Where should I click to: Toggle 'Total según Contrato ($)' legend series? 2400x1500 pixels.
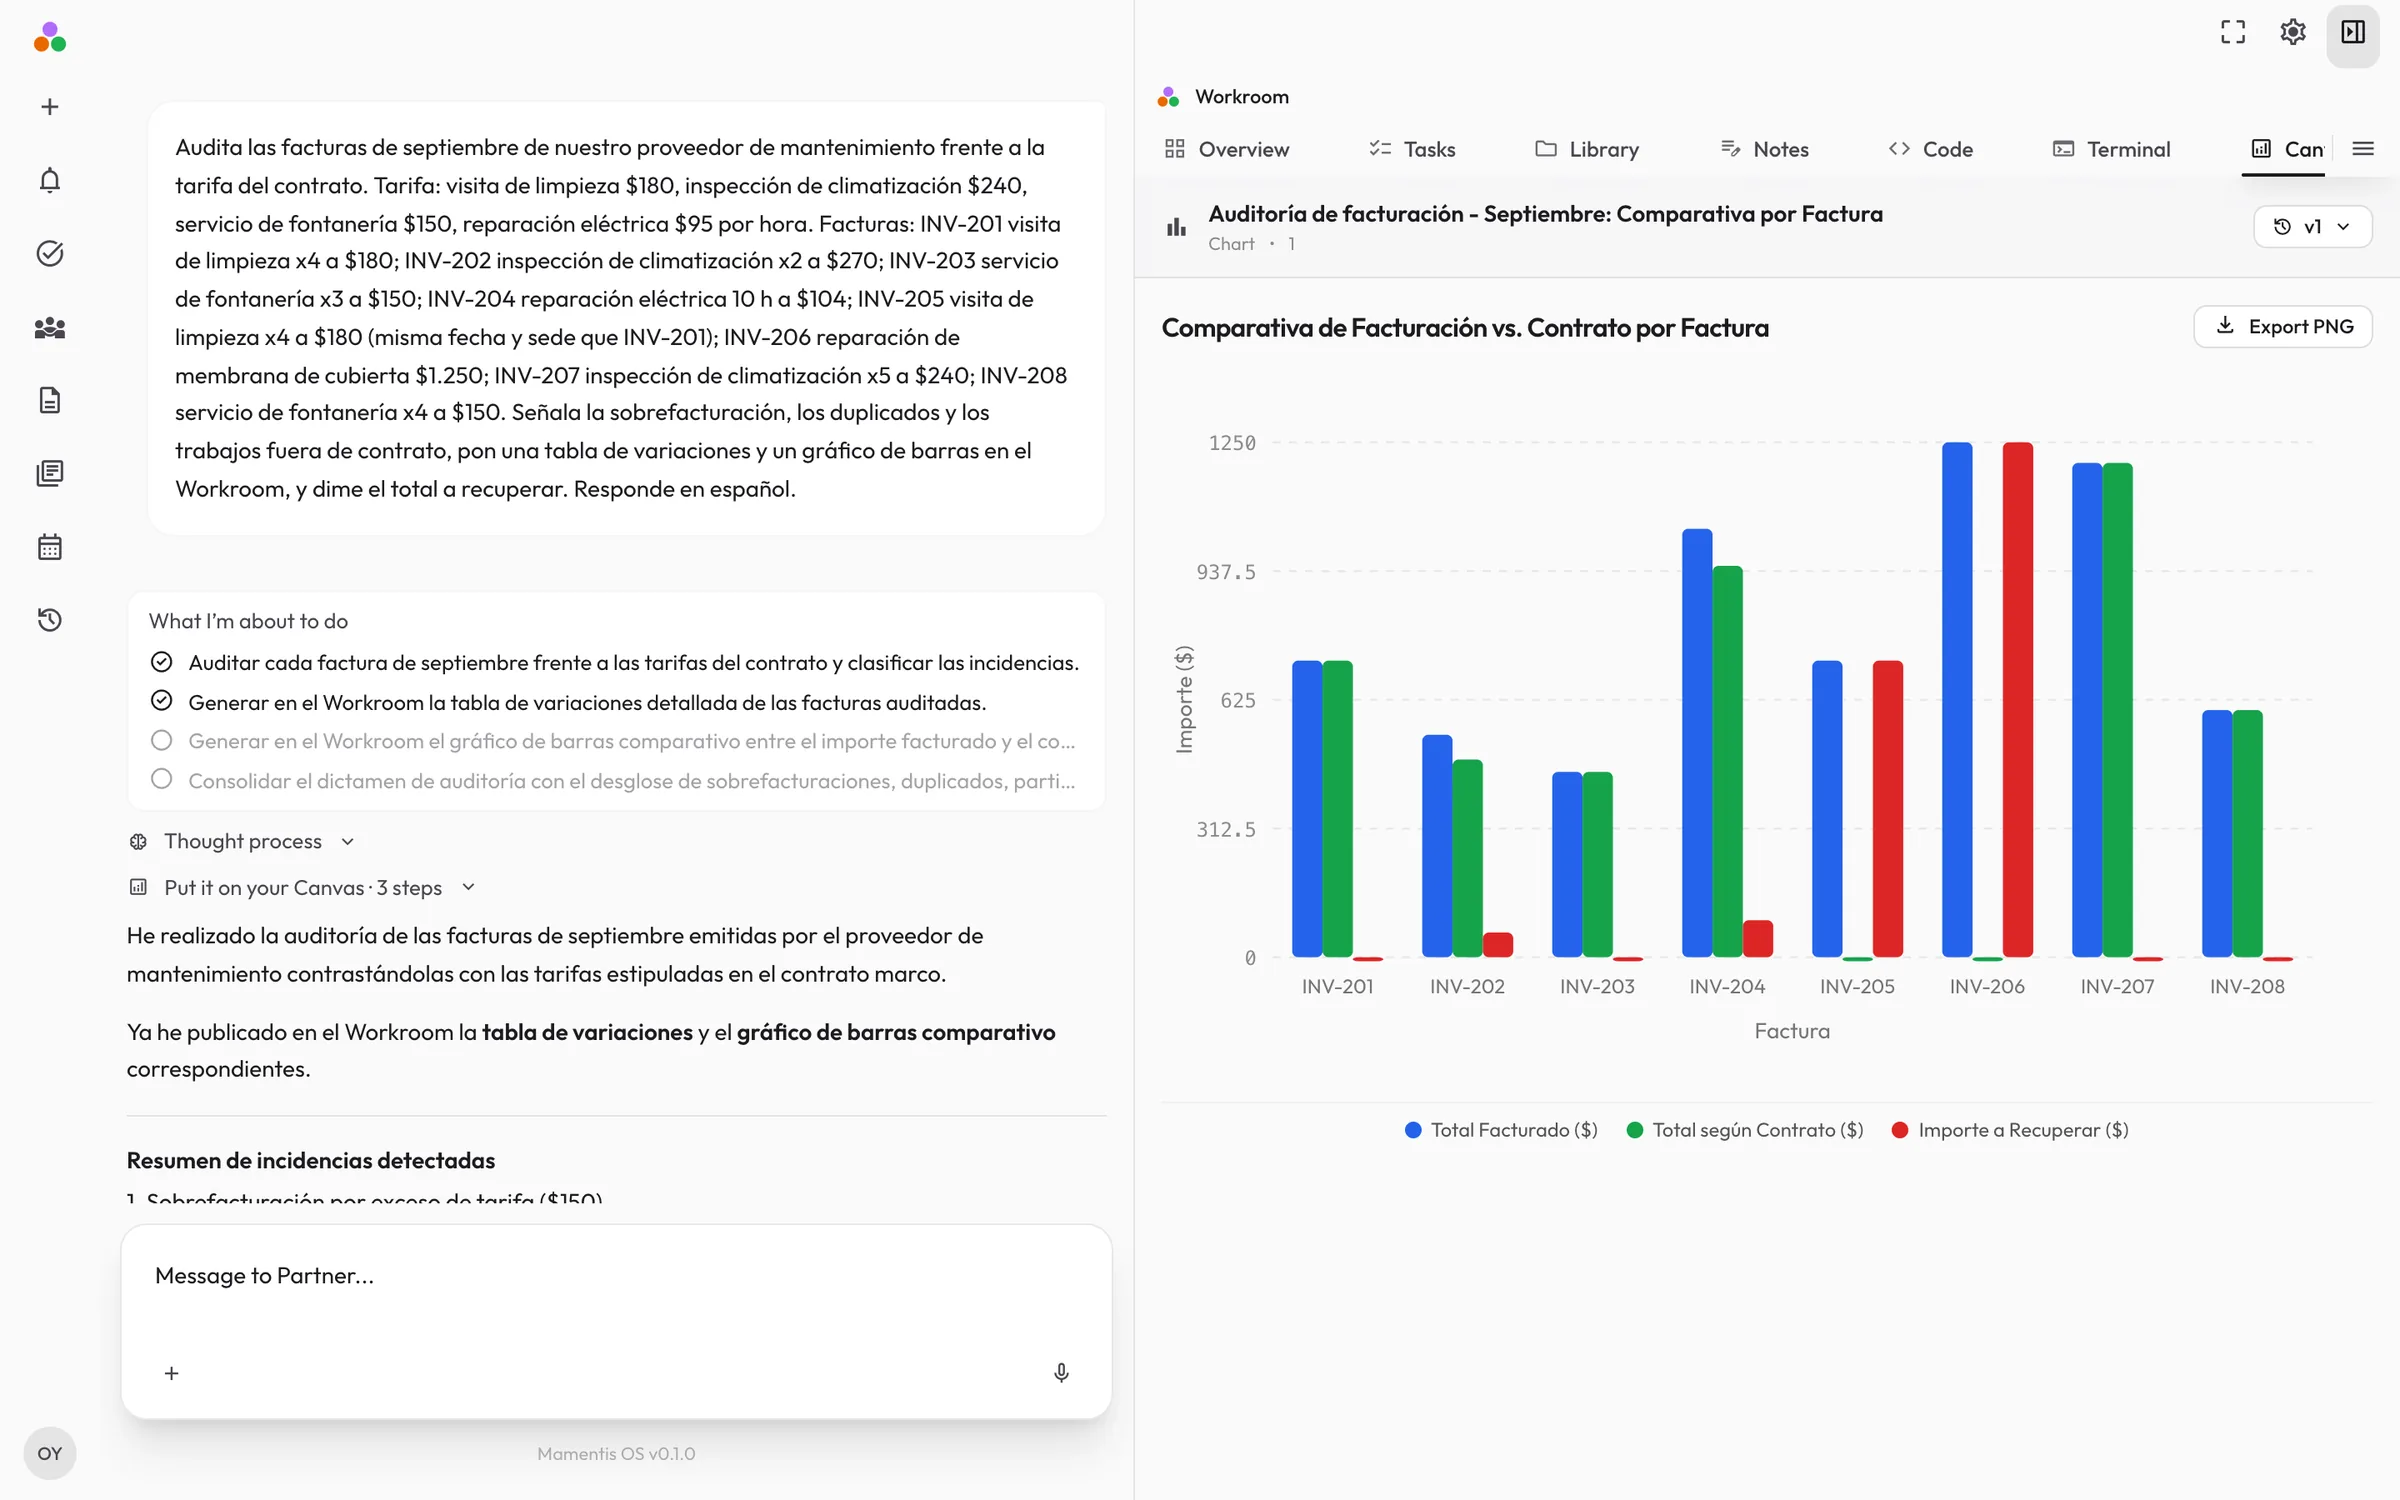point(1745,1130)
